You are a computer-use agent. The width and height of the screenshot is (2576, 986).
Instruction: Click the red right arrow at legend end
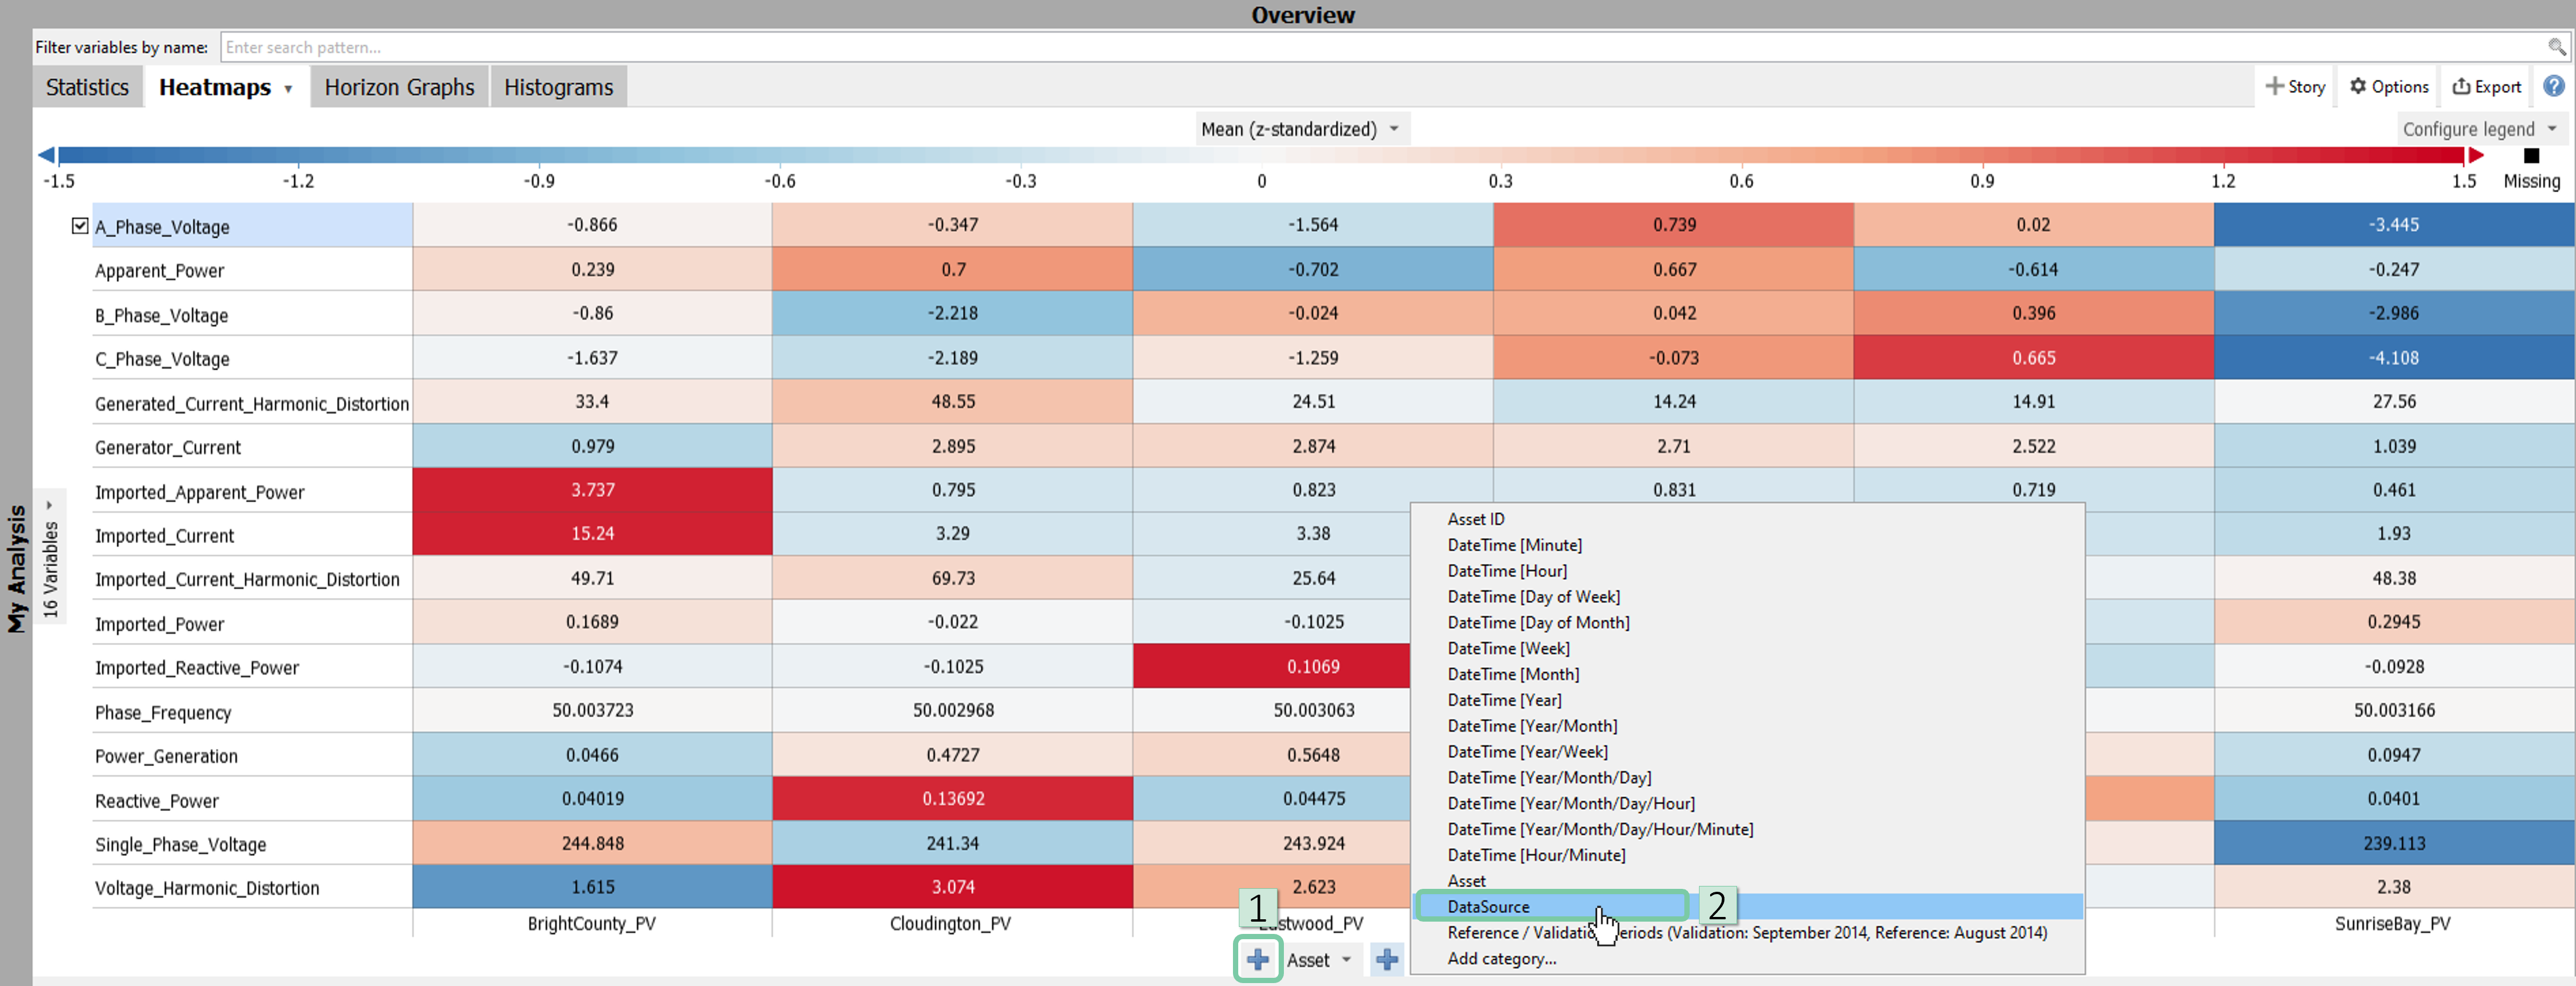click(2476, 155)
